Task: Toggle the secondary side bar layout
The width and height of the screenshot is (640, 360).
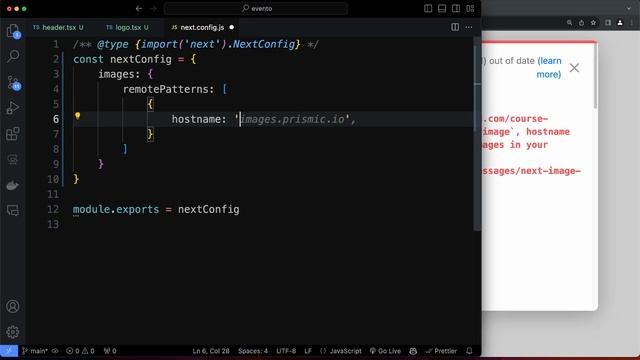Action: [x=456, y=9]
